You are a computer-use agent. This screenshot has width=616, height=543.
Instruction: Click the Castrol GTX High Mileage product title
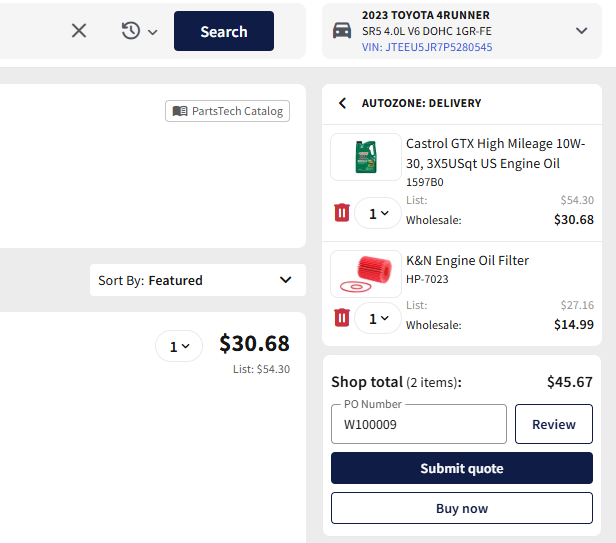(x=495, y=154)
